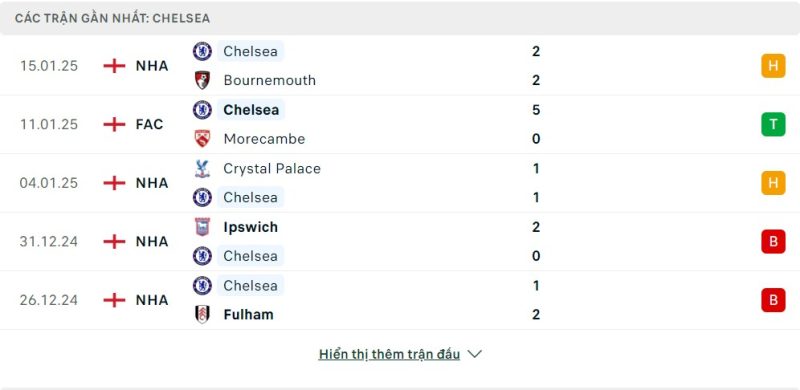Click orange H badge for Crystal Palace match

click(773, 183)
